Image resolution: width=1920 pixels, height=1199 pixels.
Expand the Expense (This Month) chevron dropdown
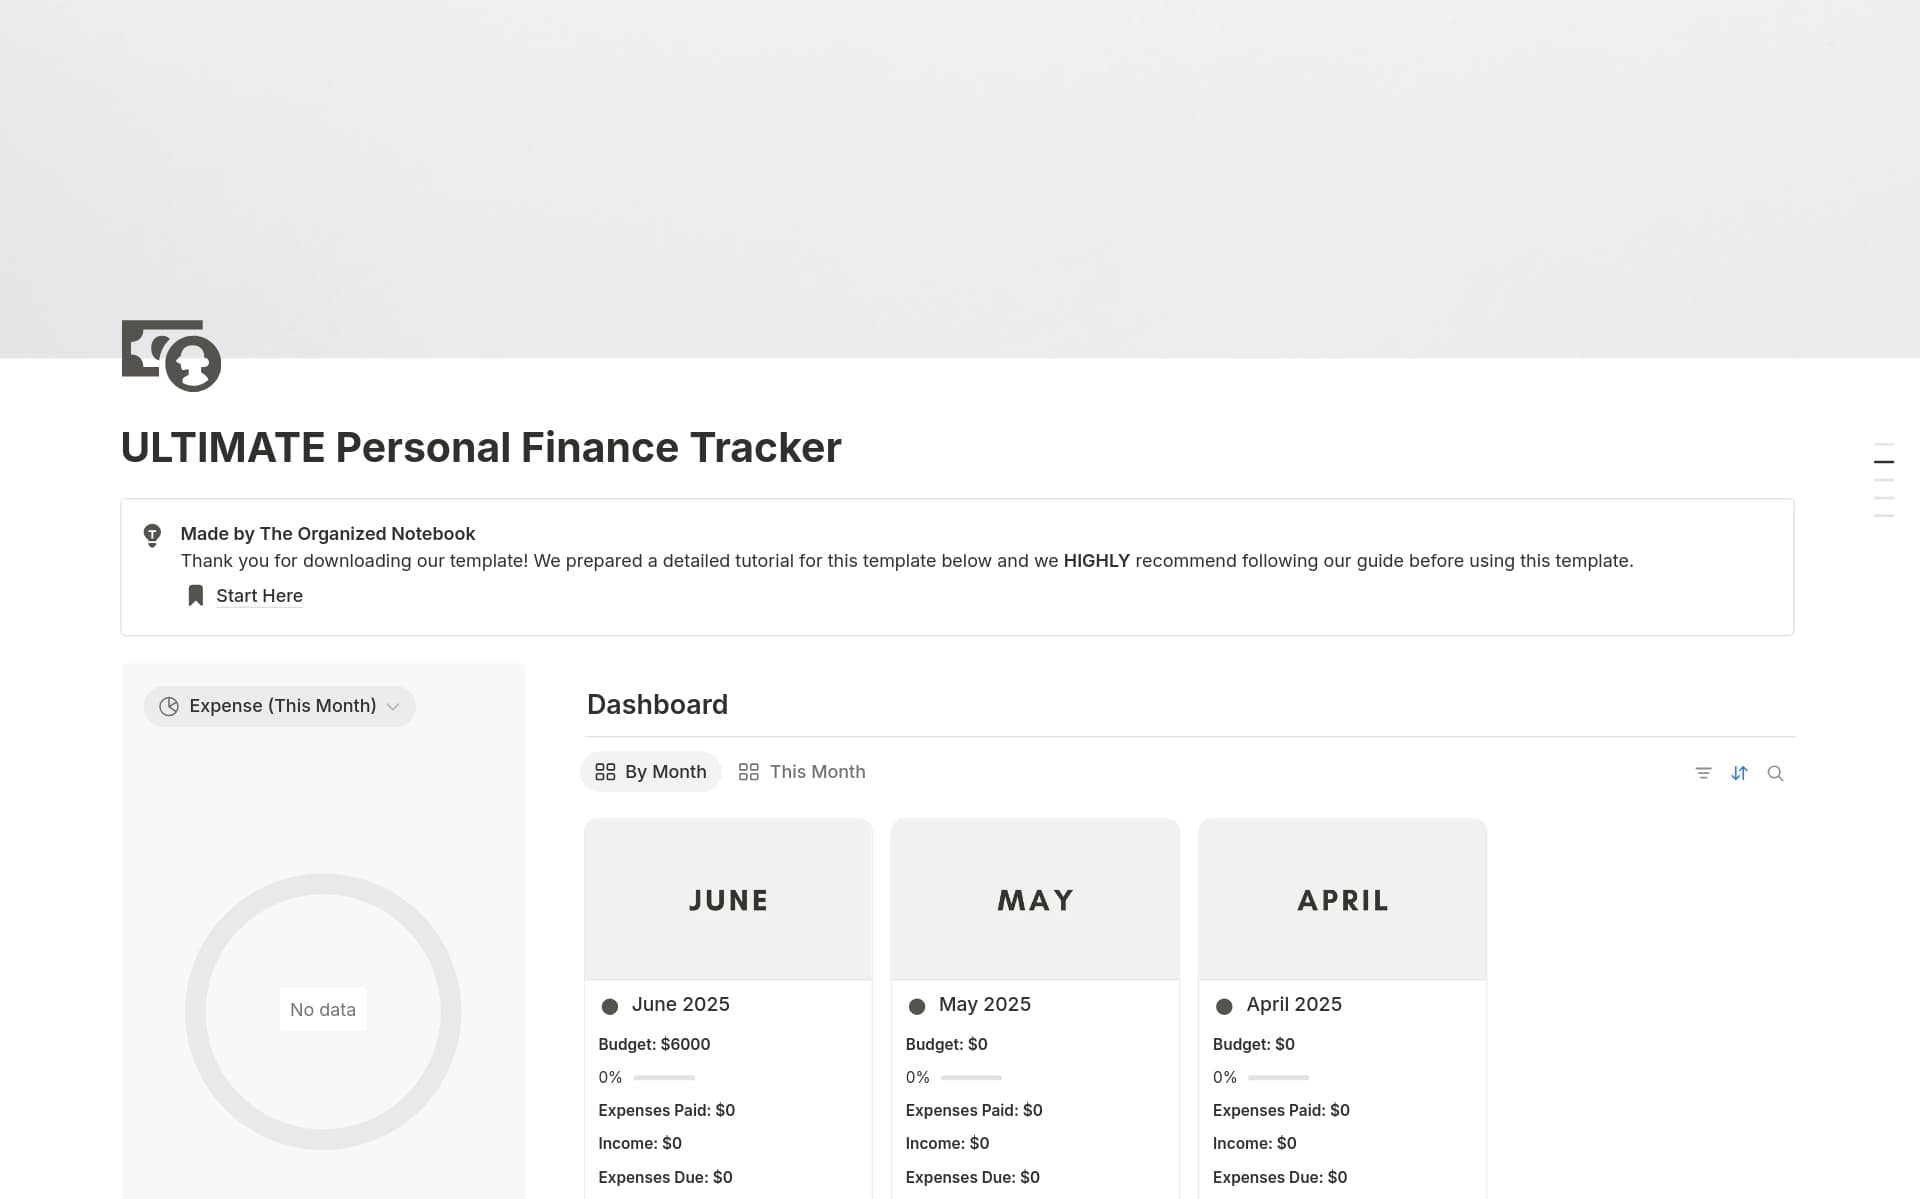[393, 707]
